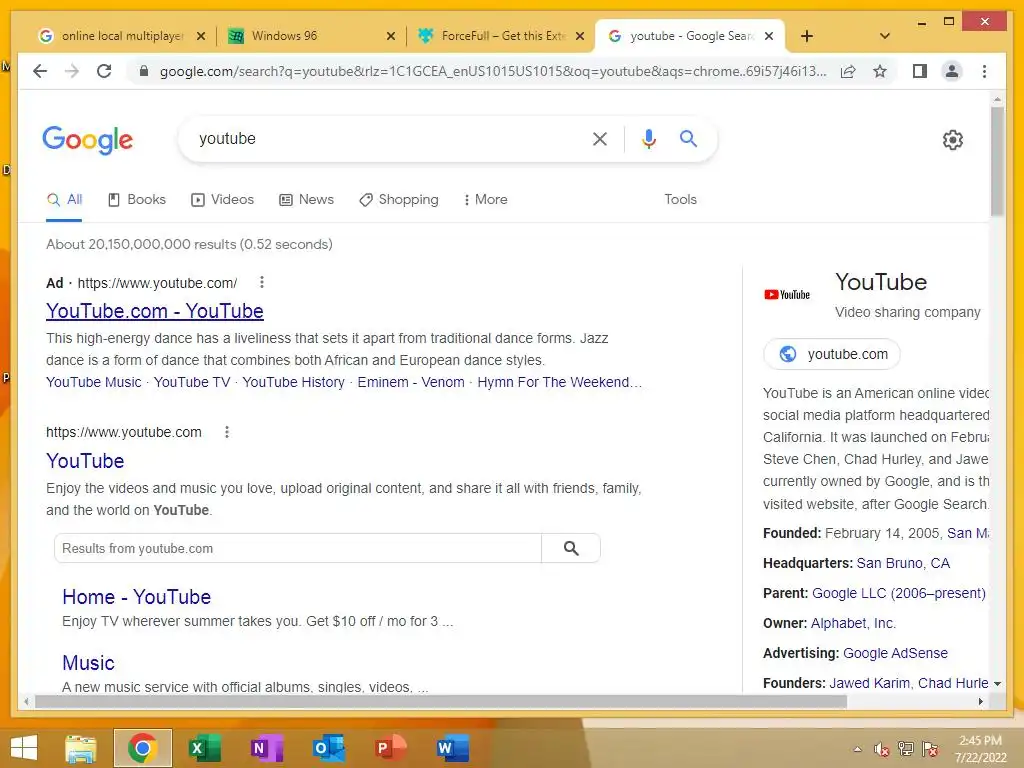Share this page using share icon

tap(848, 71)
